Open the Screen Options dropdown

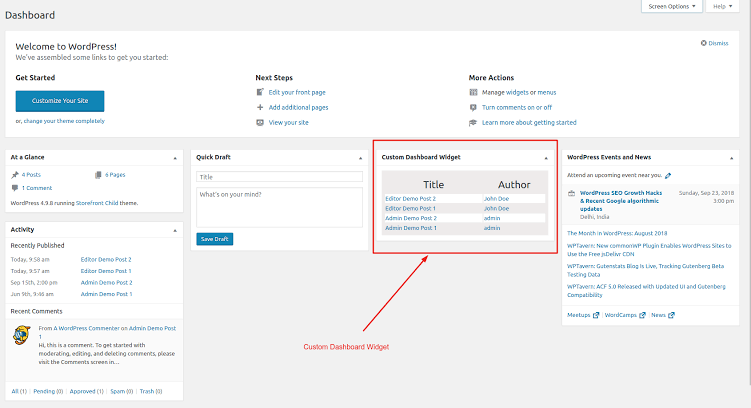(671, 6)
